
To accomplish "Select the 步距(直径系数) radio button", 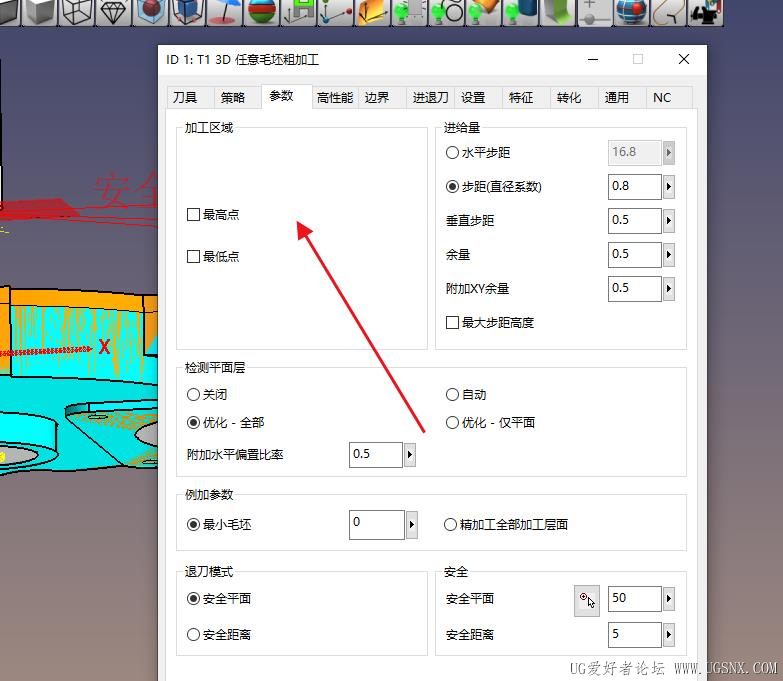I will click(x=452, y=187).
